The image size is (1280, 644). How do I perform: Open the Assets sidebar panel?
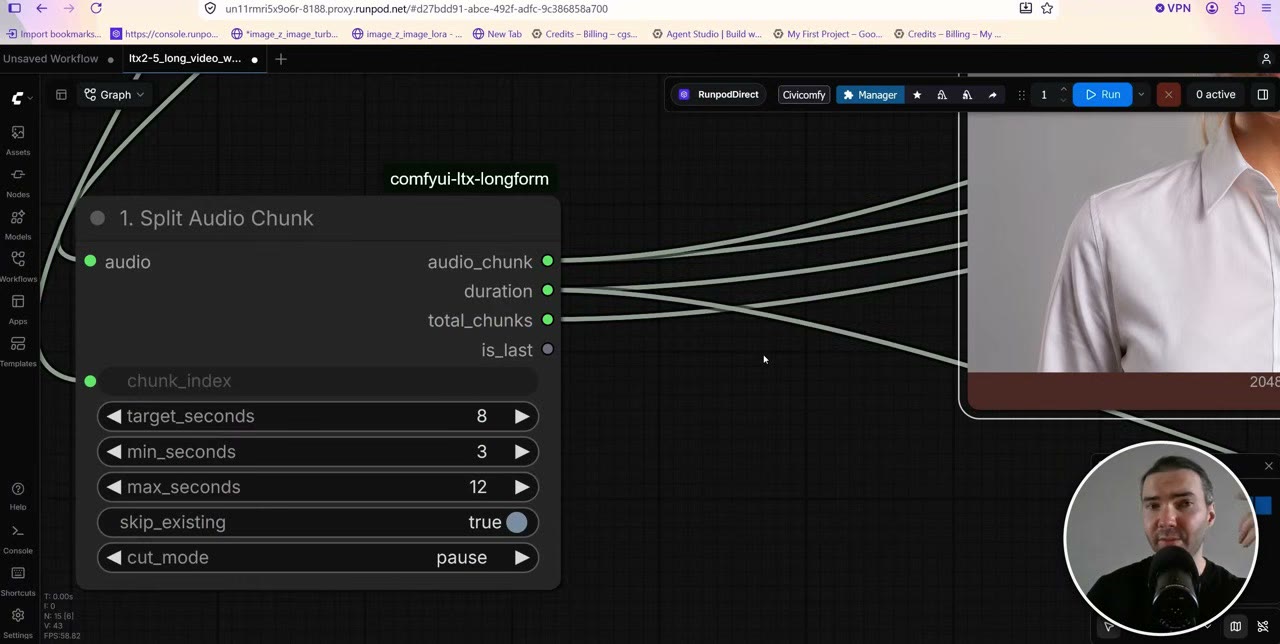(17, 140)
